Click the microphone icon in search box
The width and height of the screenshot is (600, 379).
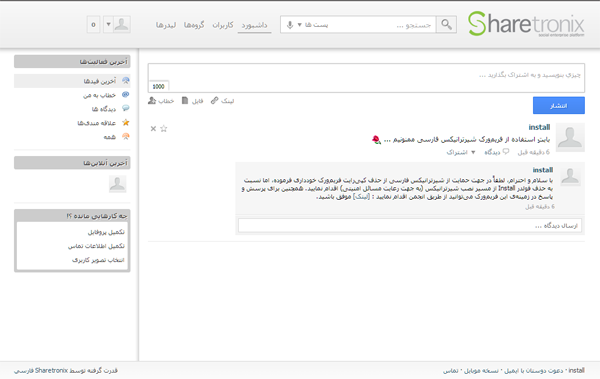point(290,25)
